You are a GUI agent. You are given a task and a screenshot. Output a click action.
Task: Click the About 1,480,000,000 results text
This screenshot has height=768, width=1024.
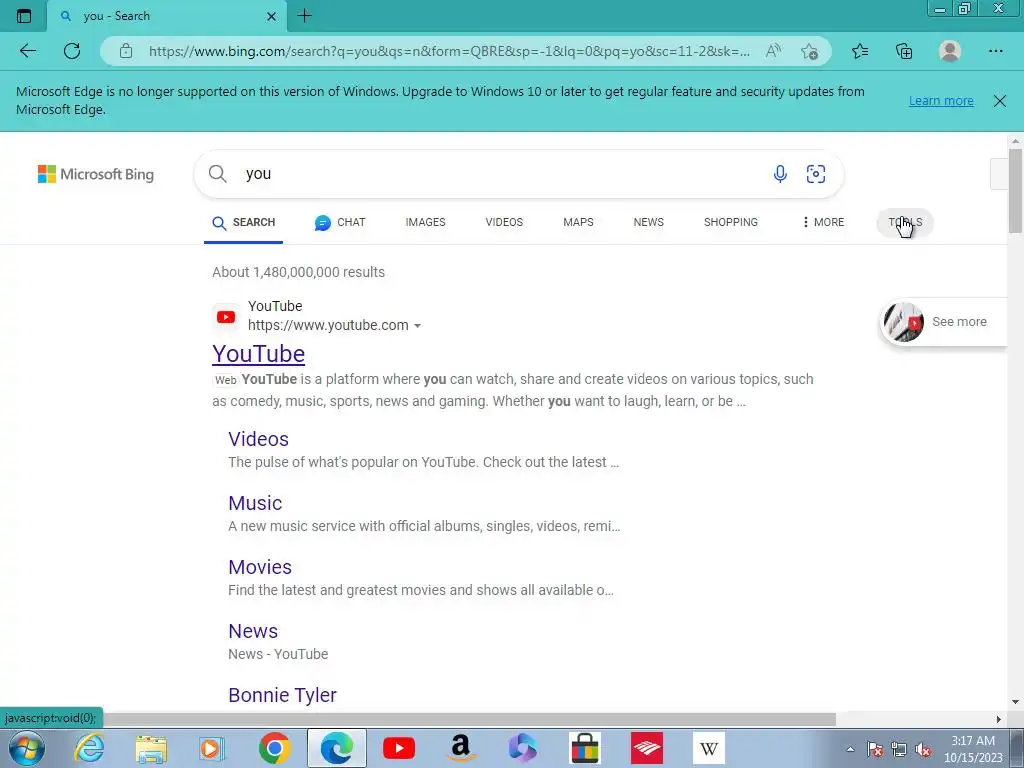298,272
